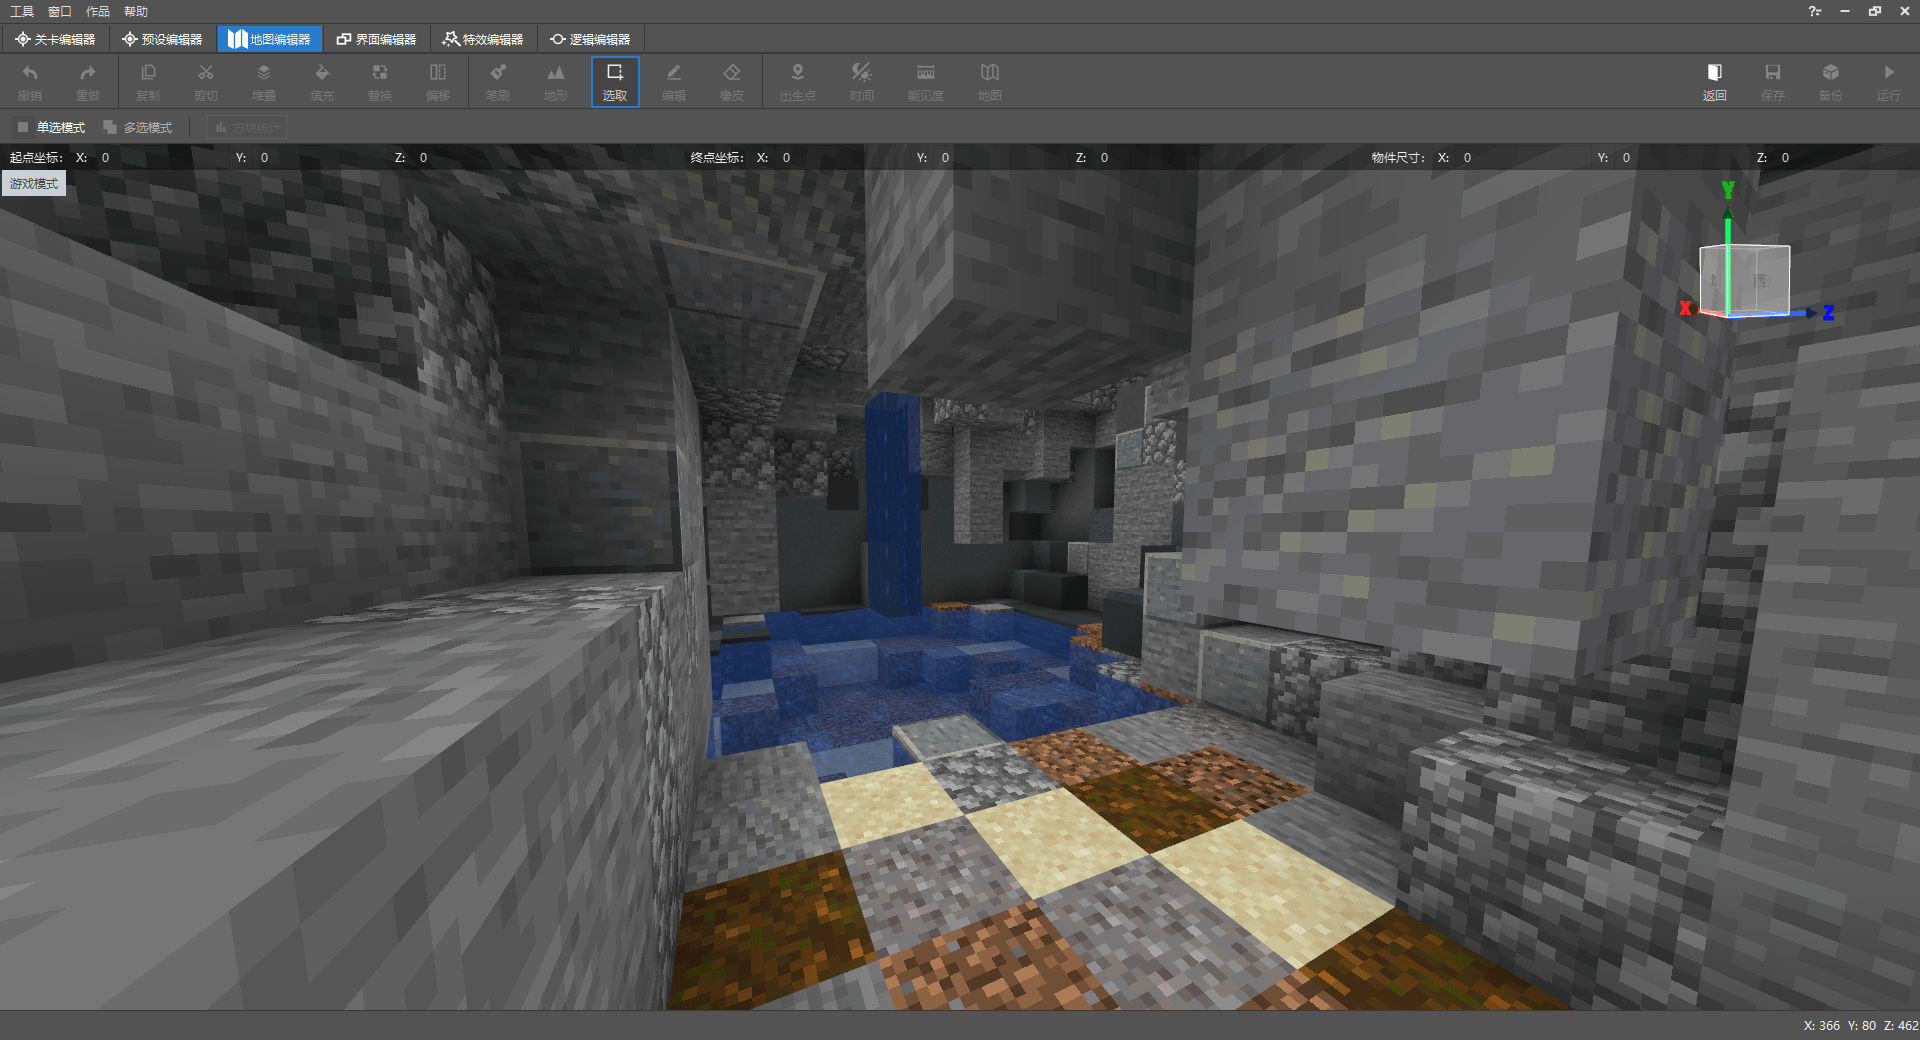Click the help question mark icon
Screen dimensions: 1920x1040
[x=1815, y=11]
